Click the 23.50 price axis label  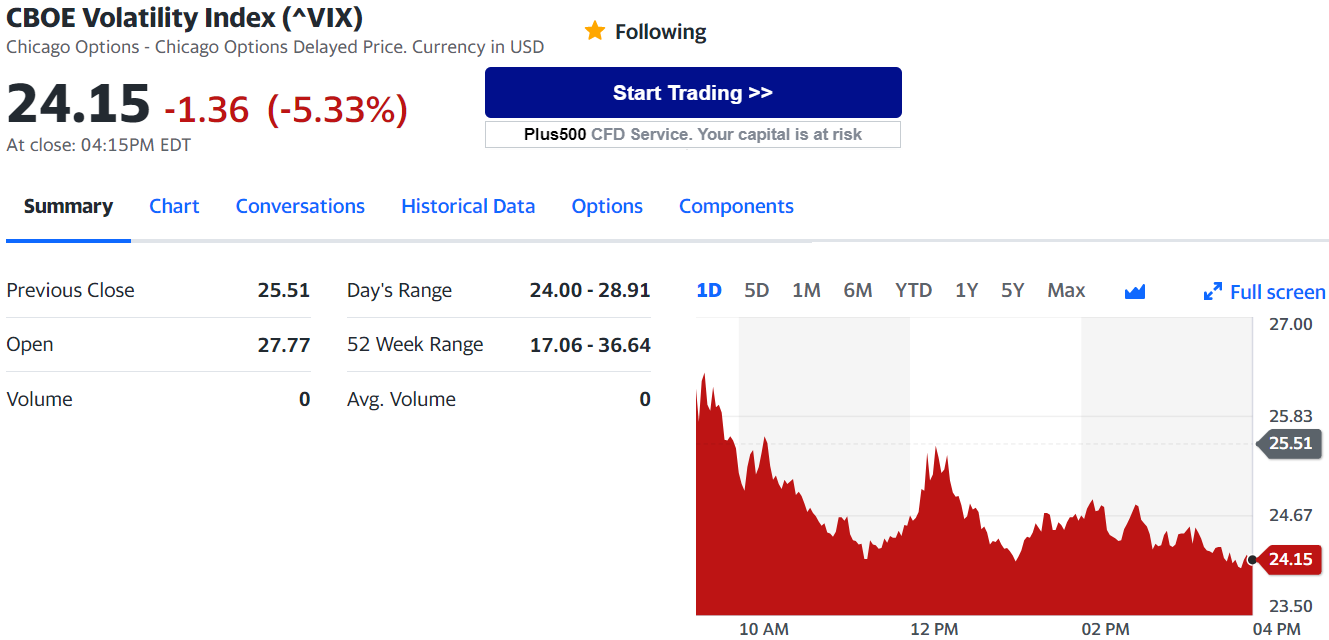[1290, 606]
